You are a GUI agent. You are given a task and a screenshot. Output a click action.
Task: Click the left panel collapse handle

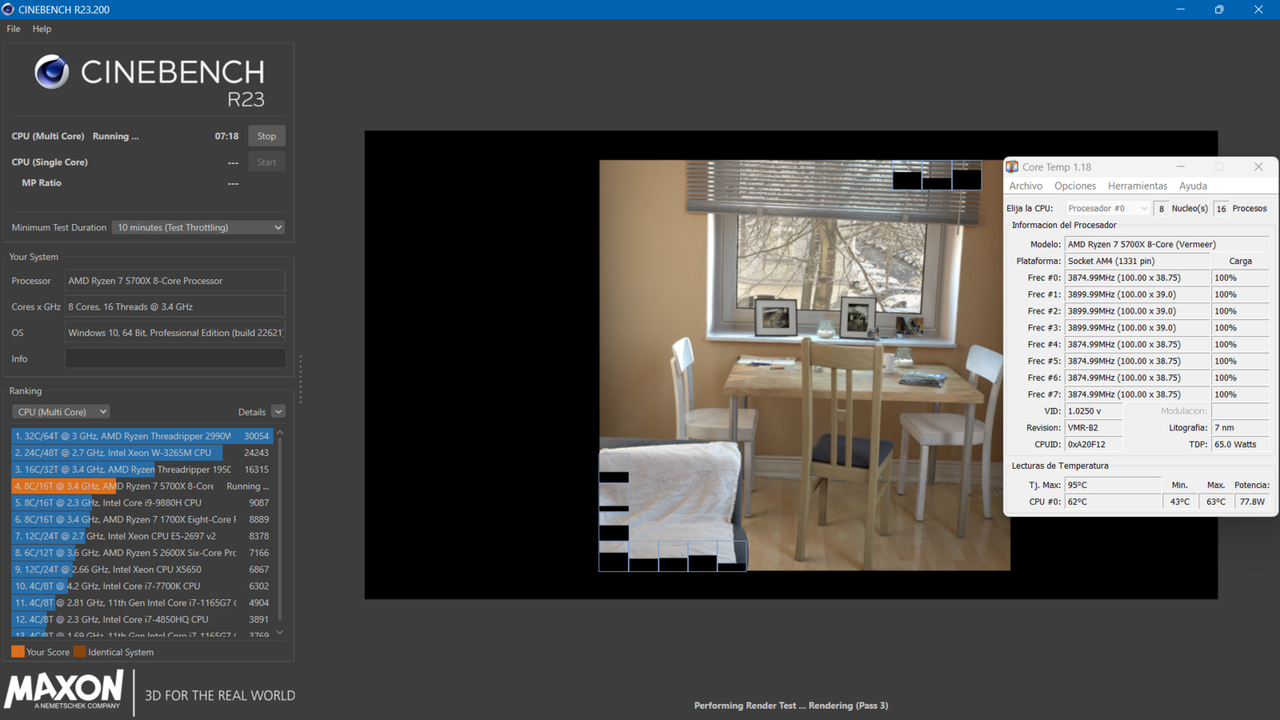300,379
